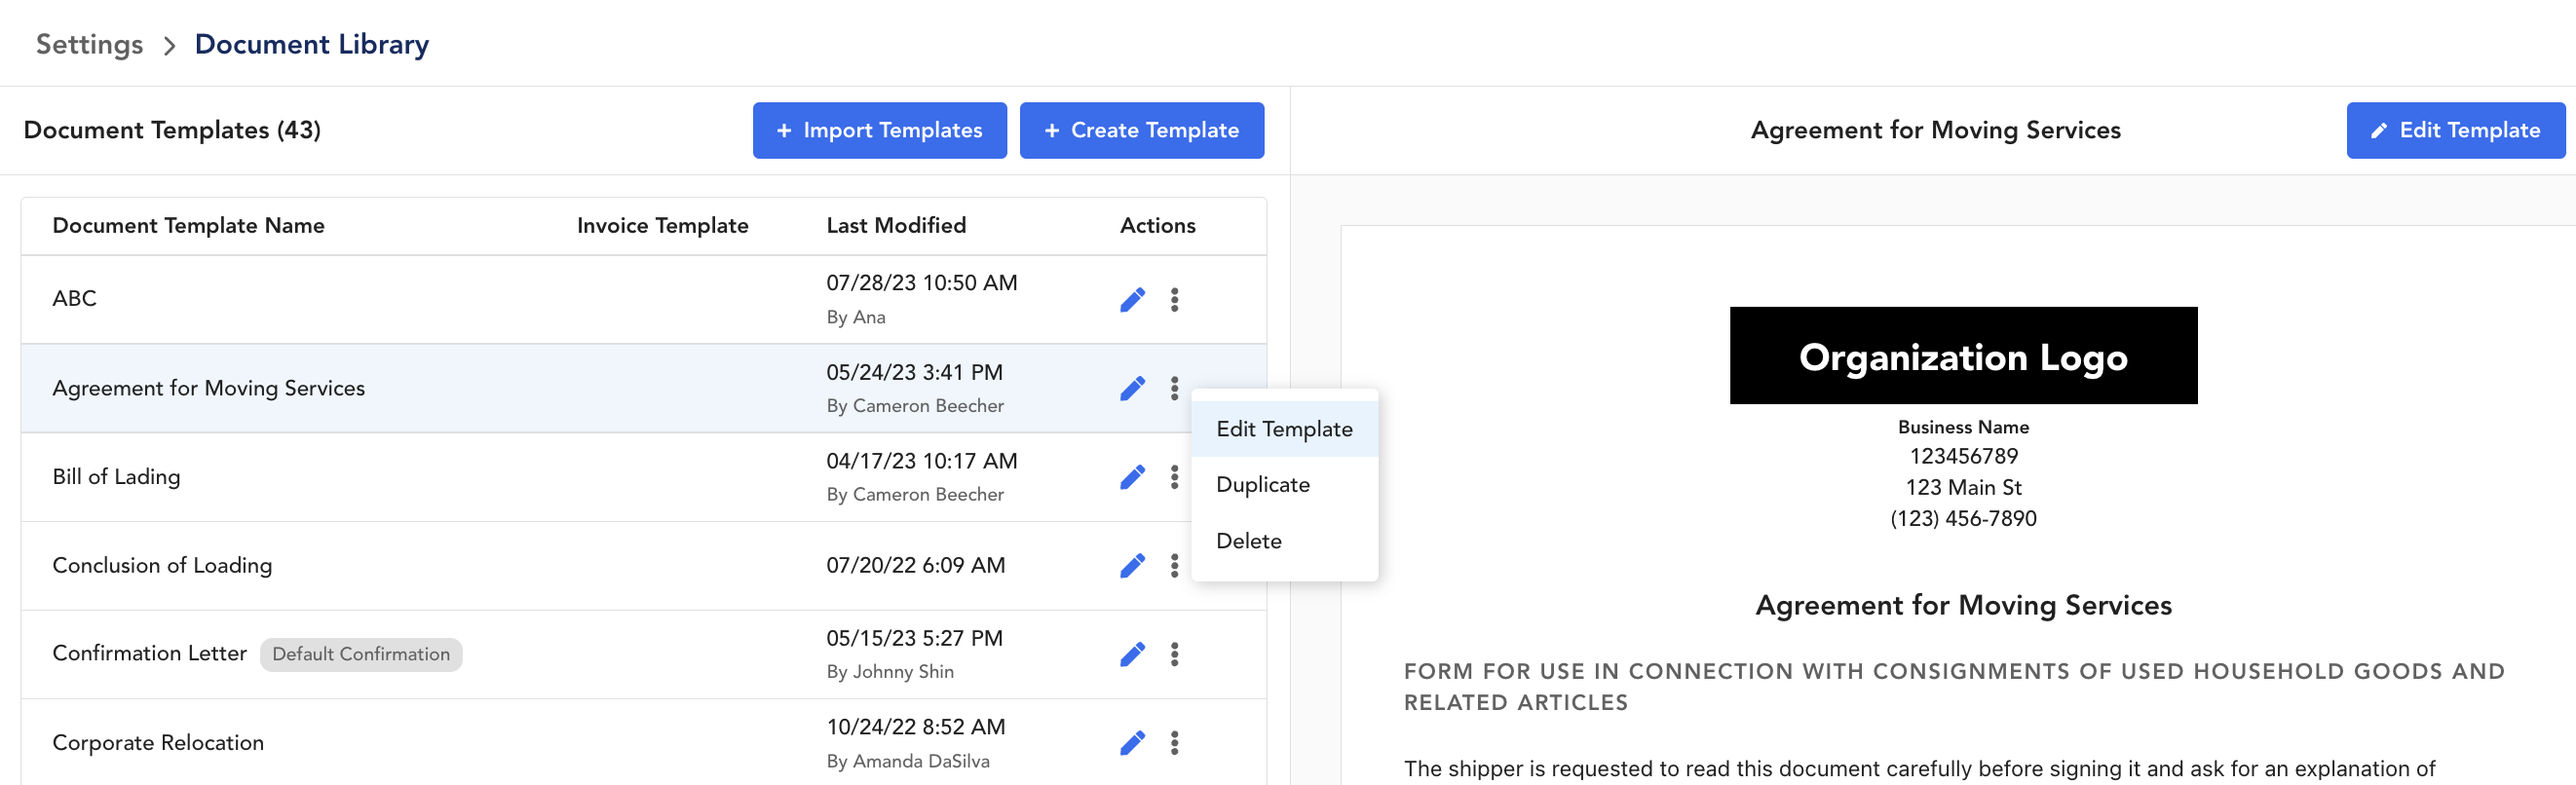Click the Last Modified column header
Image resolution: width=2576 pixels, height=785 pixels.
point(896,226)
